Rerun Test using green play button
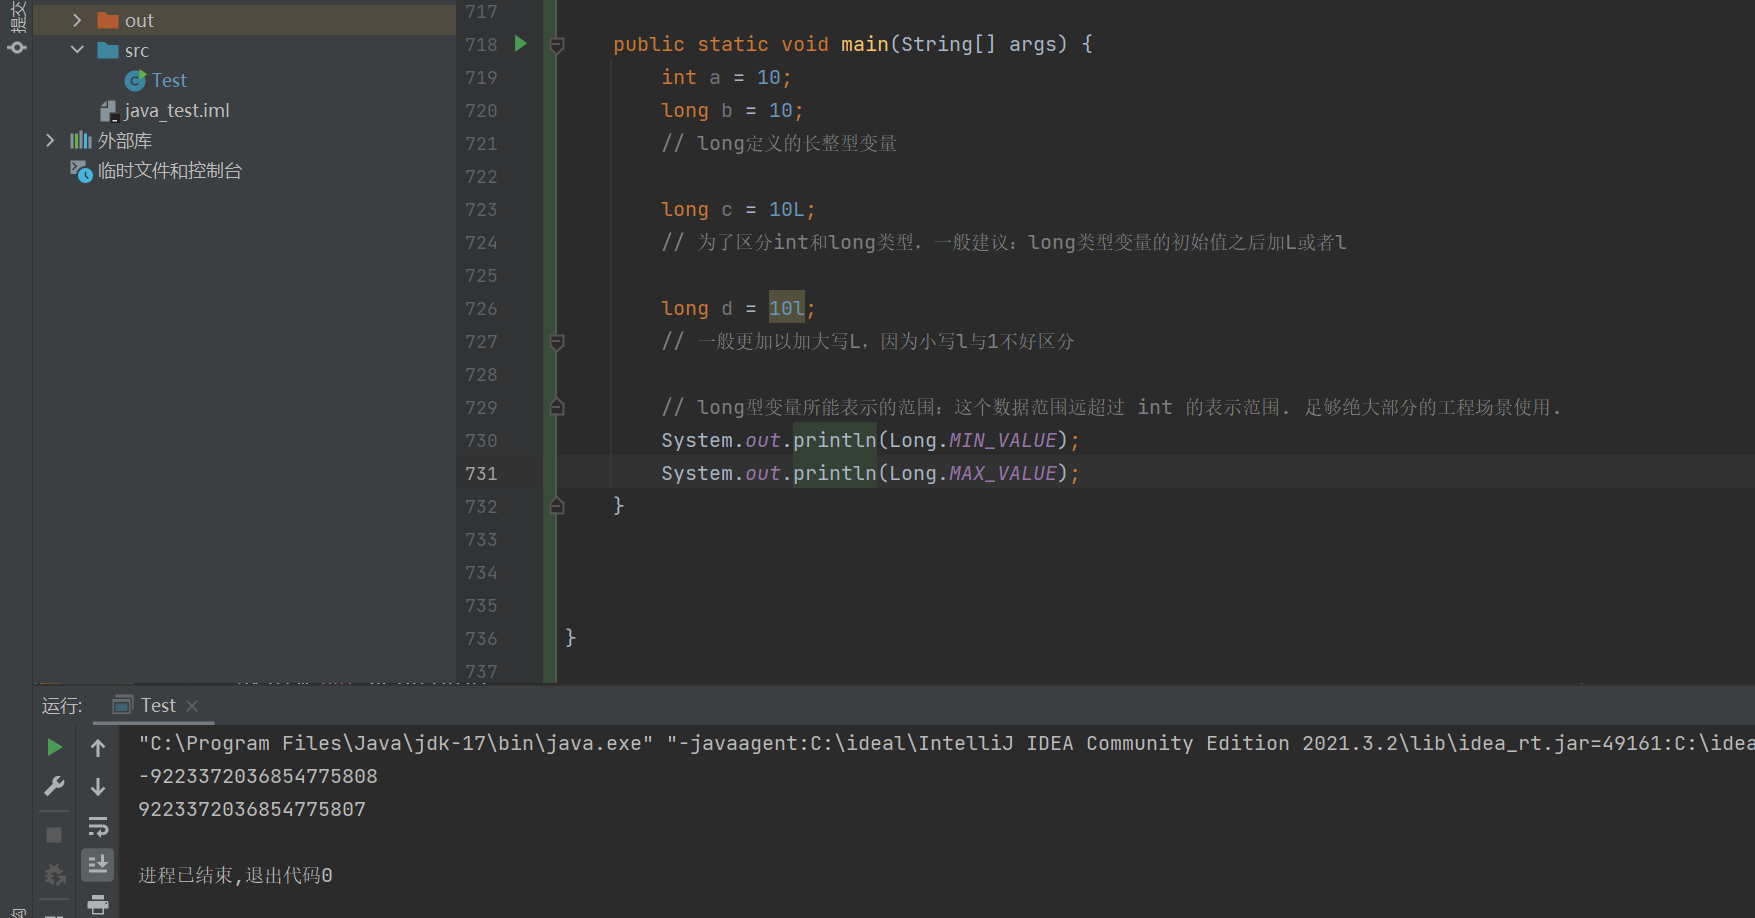Image resolution: width=1755 pixels, height=918 pixels. click(54, 747)
